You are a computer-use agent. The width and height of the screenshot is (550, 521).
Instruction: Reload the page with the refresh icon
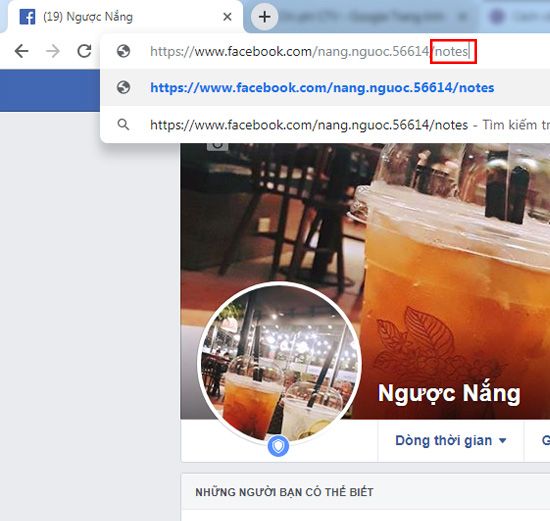(x=84, y=51)
